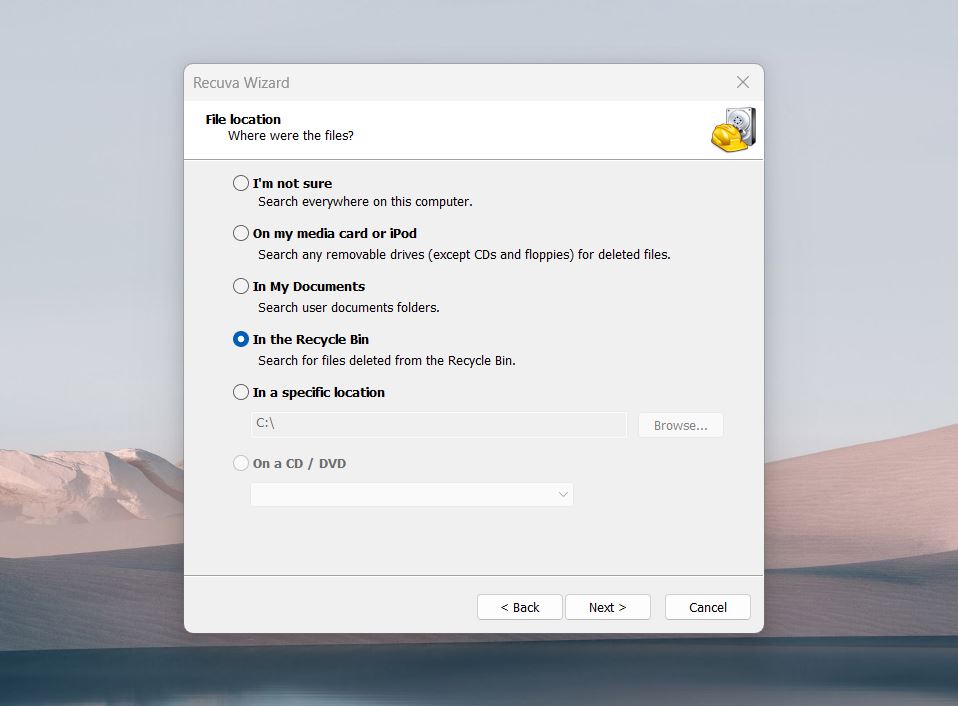958x706 pixels.
Task: Choose "In a specific location" radio option
Action: 241,392
